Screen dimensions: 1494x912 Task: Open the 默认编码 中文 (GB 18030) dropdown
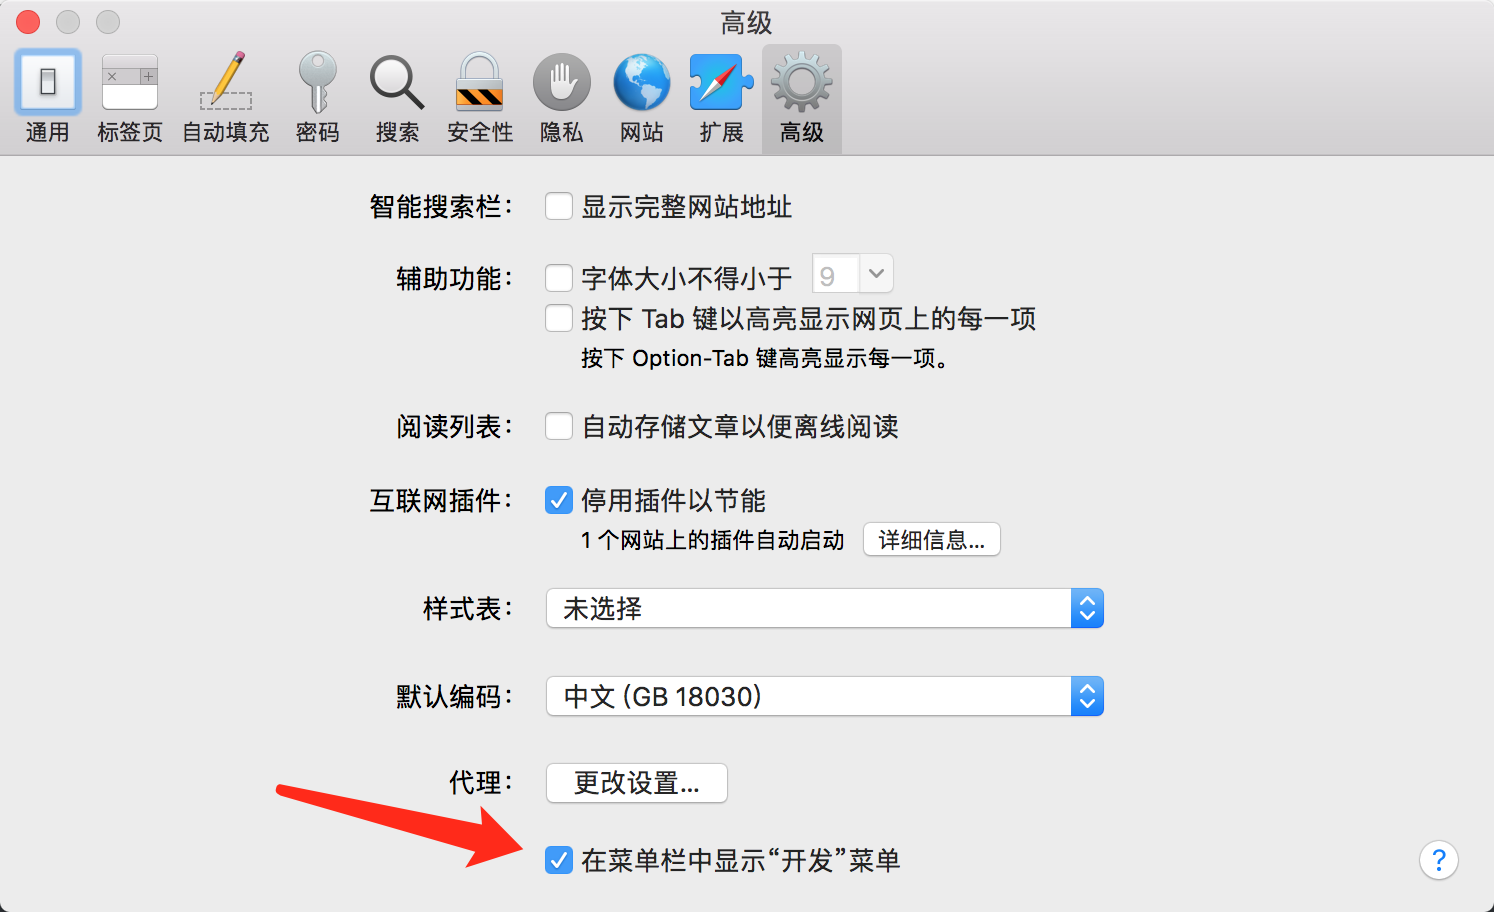tap(825, 696)
